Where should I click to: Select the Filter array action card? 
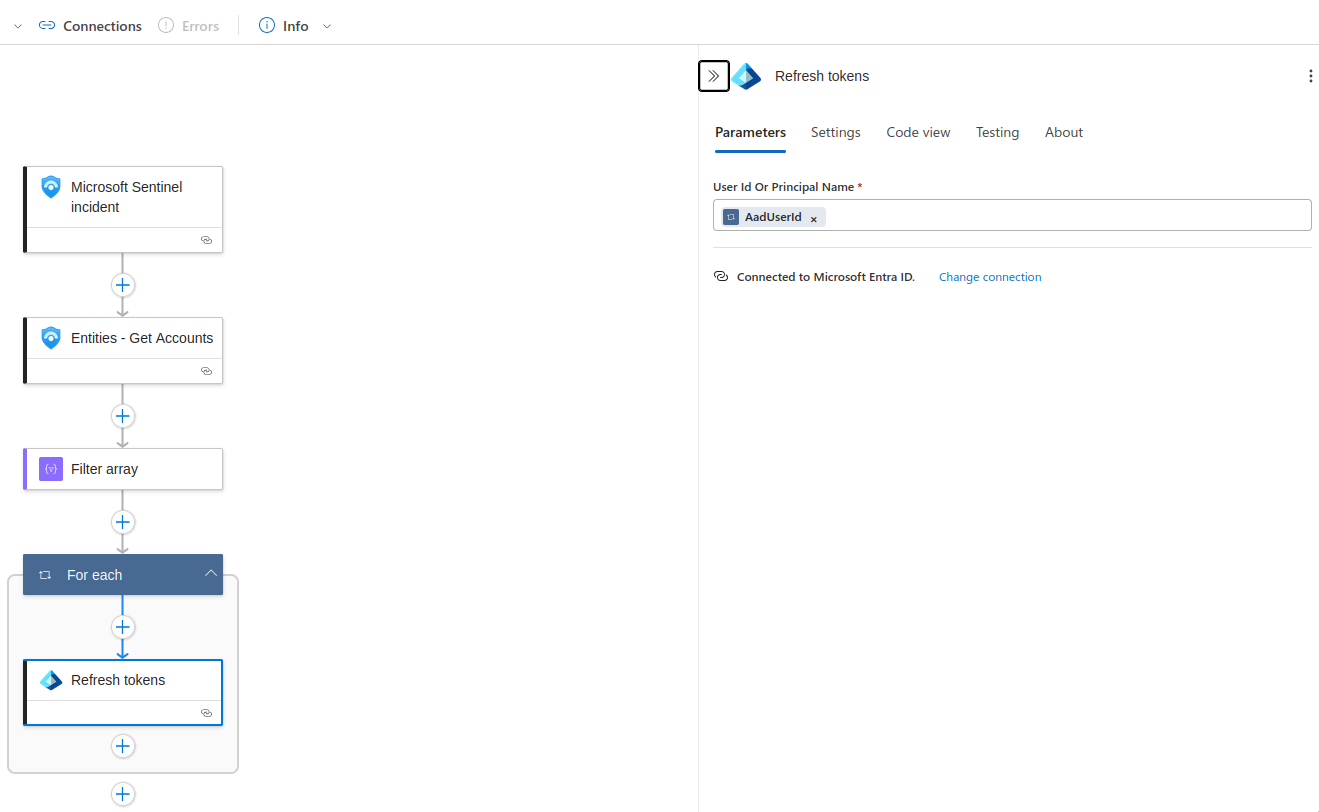[x=123, y=469]
